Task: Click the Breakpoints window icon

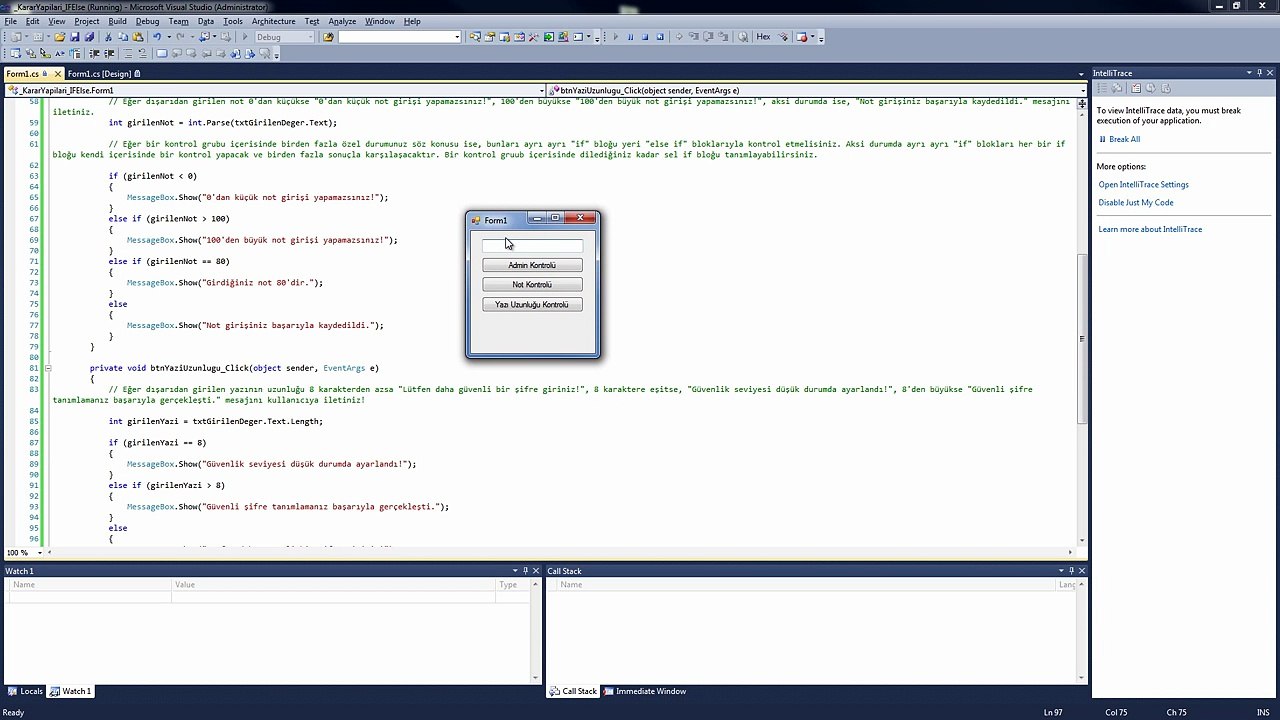Action: tap(802, 37)
